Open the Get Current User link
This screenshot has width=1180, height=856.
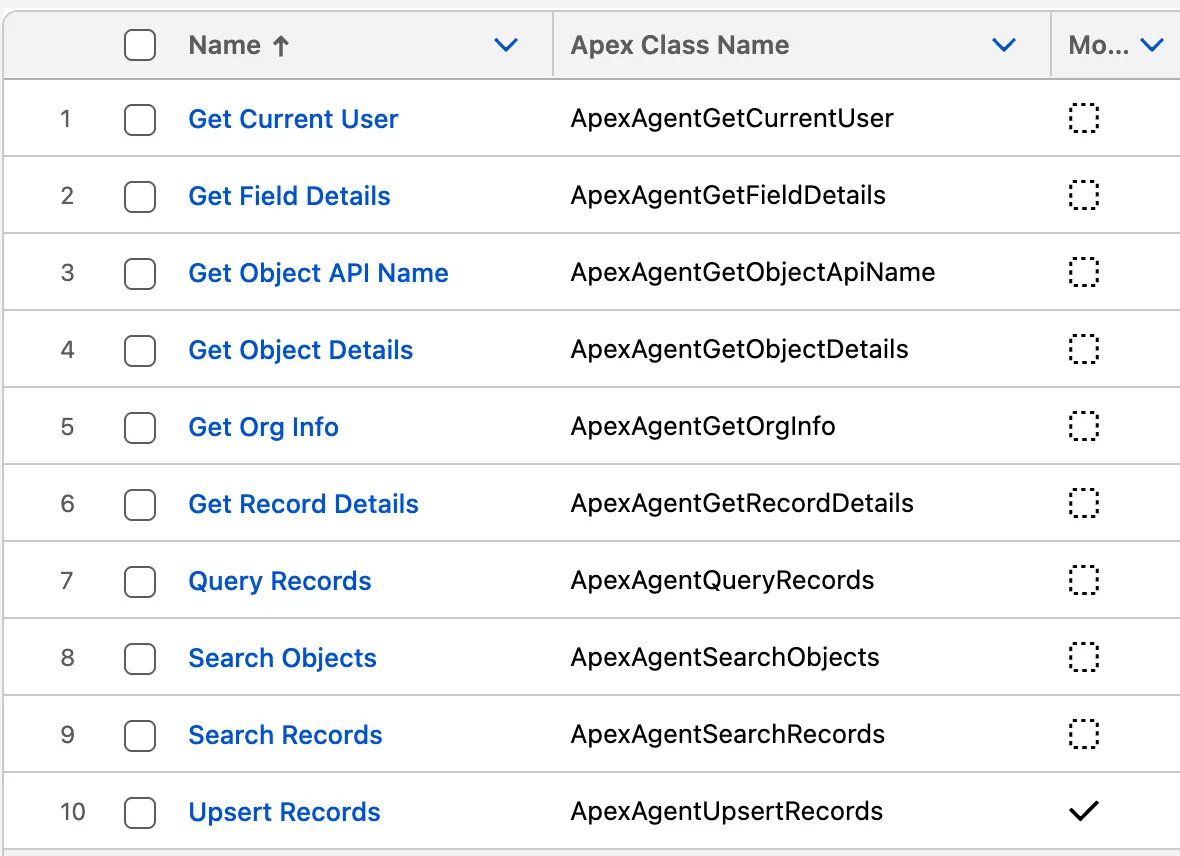pyautogui.click(x=293, y=119)
